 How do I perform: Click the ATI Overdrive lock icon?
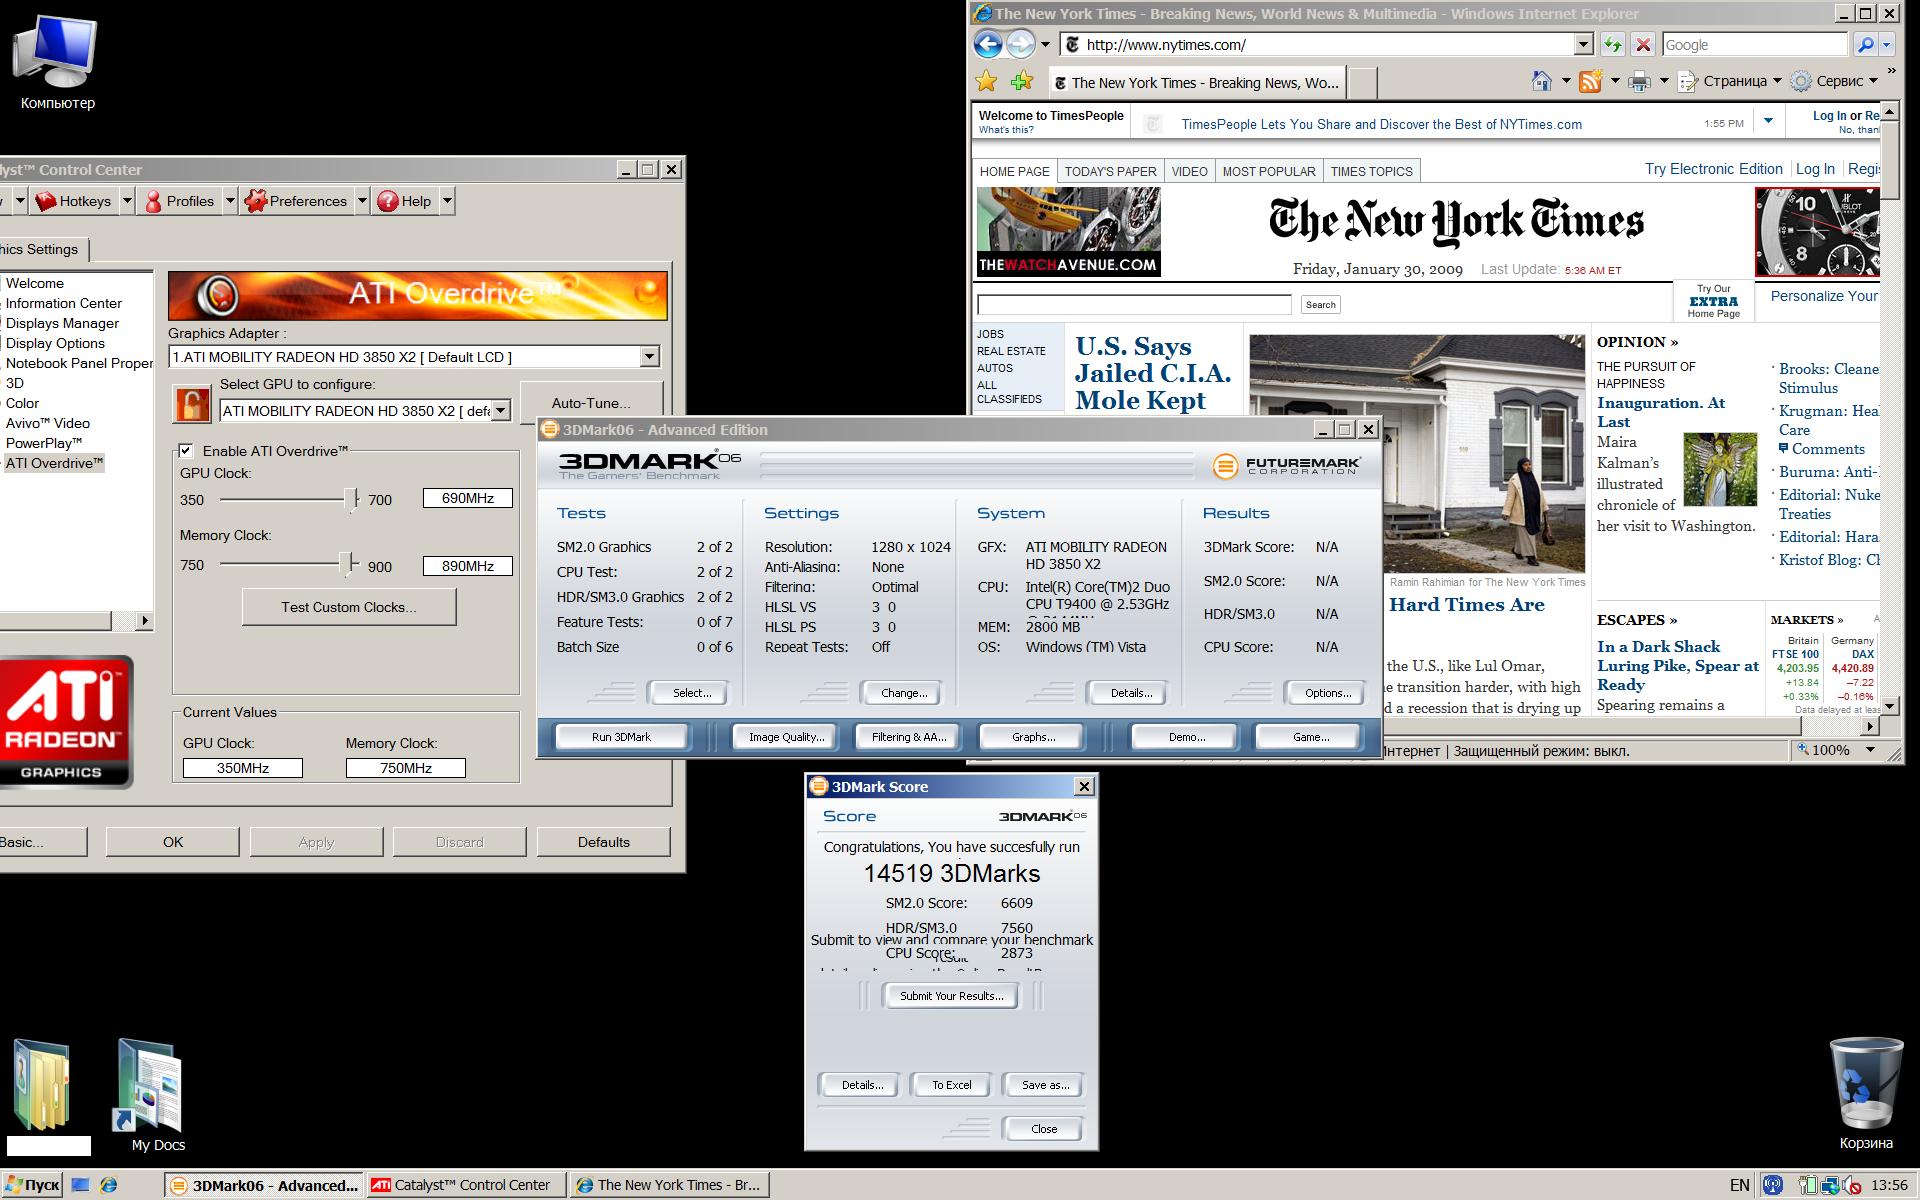[192, 404]
